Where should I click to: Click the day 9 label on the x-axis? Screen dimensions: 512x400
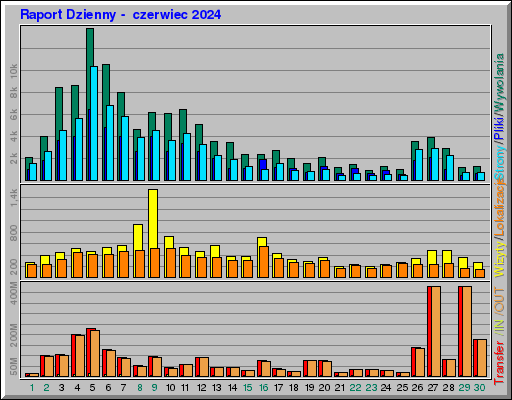pos(154,388)
